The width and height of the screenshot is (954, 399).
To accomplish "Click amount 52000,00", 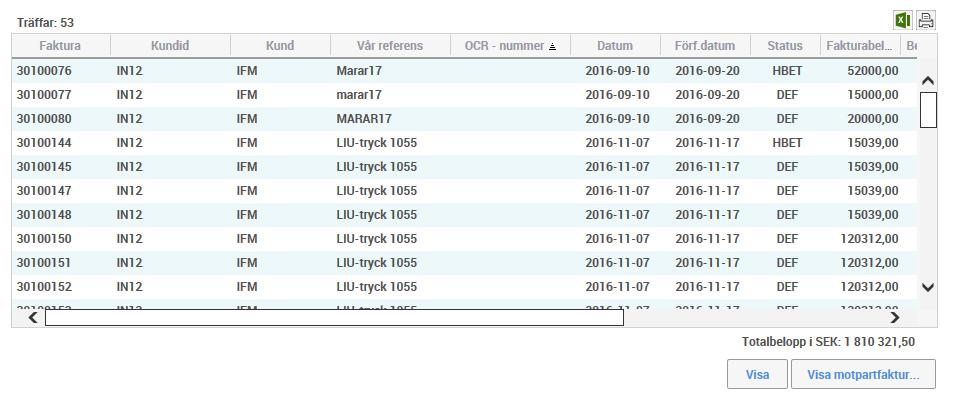I will [872, 71].
